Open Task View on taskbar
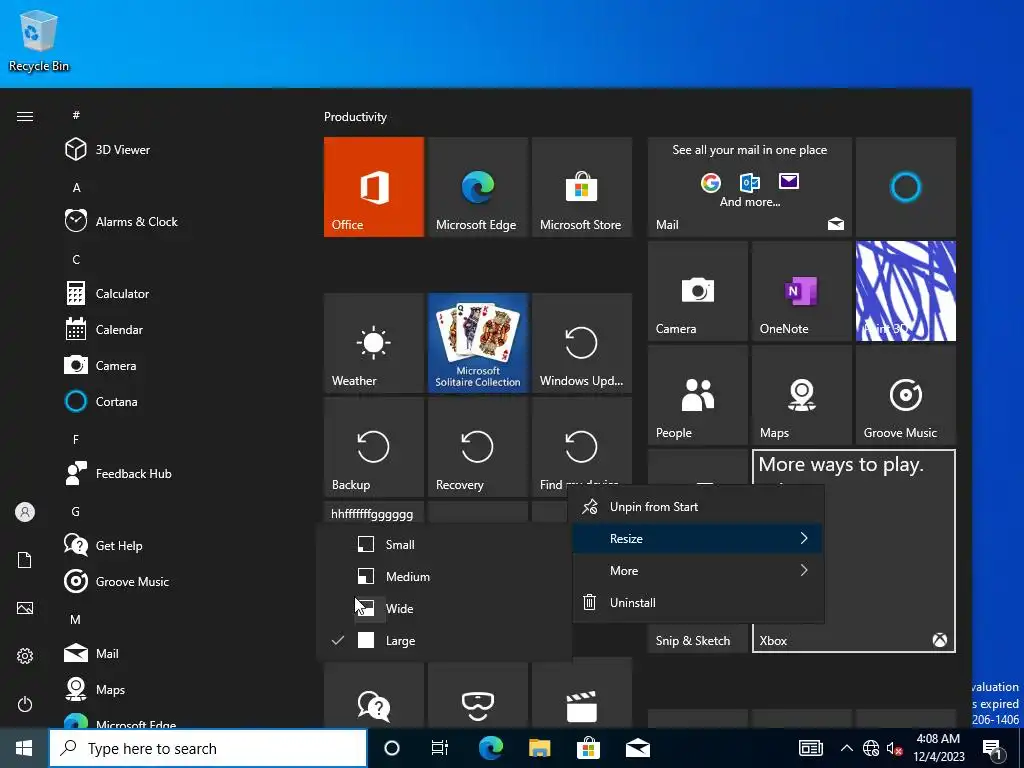The image size is (1024, 768). [440, 748]
